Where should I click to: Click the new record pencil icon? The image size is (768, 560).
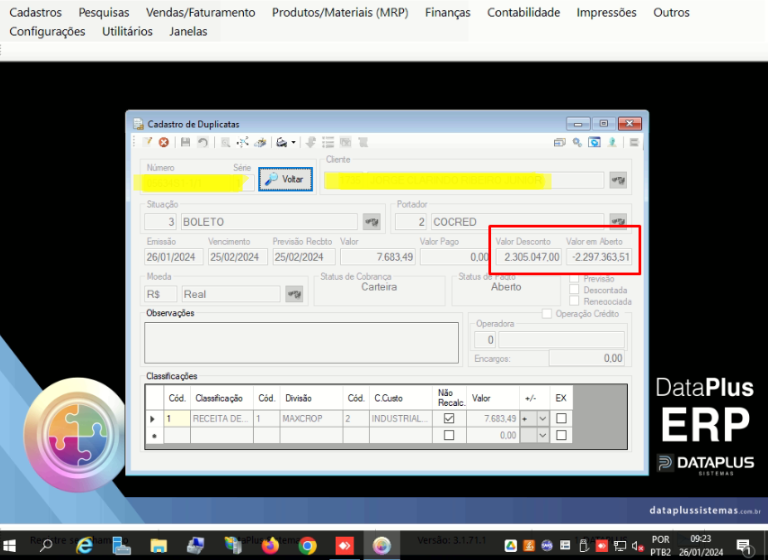[147, 142]
